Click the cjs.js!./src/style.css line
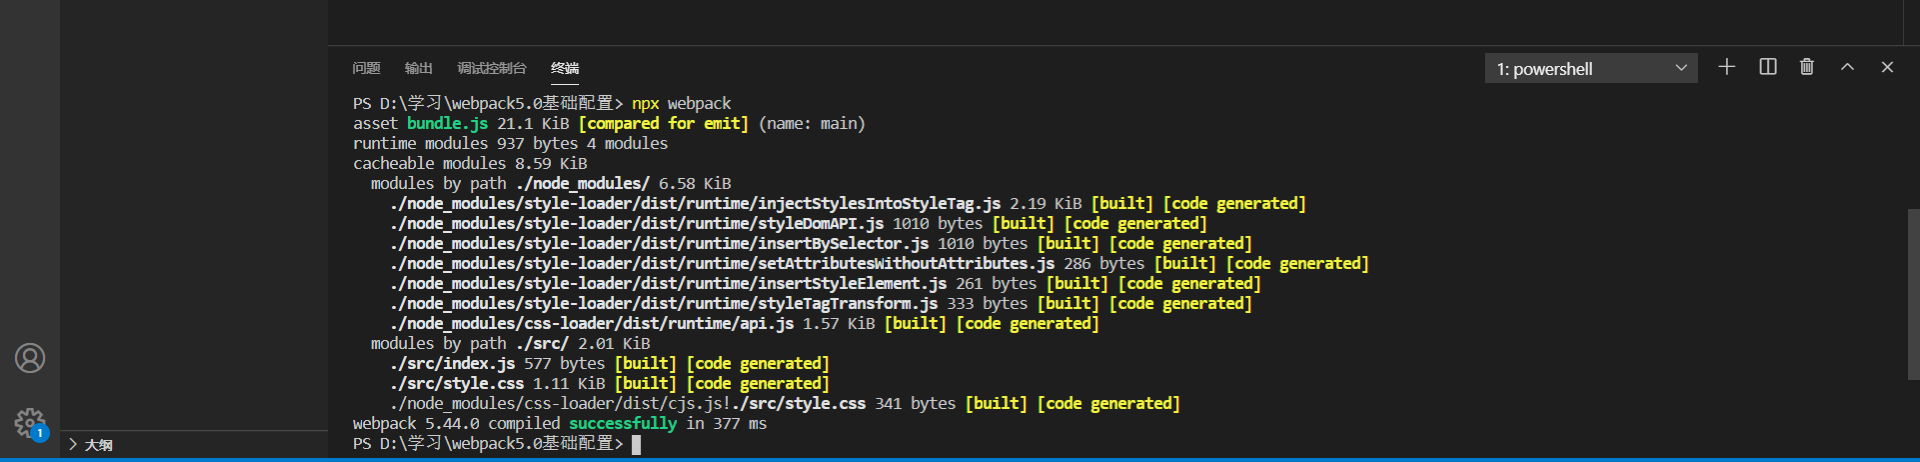Screen dimensions: 1920x462 coord(785,404)
